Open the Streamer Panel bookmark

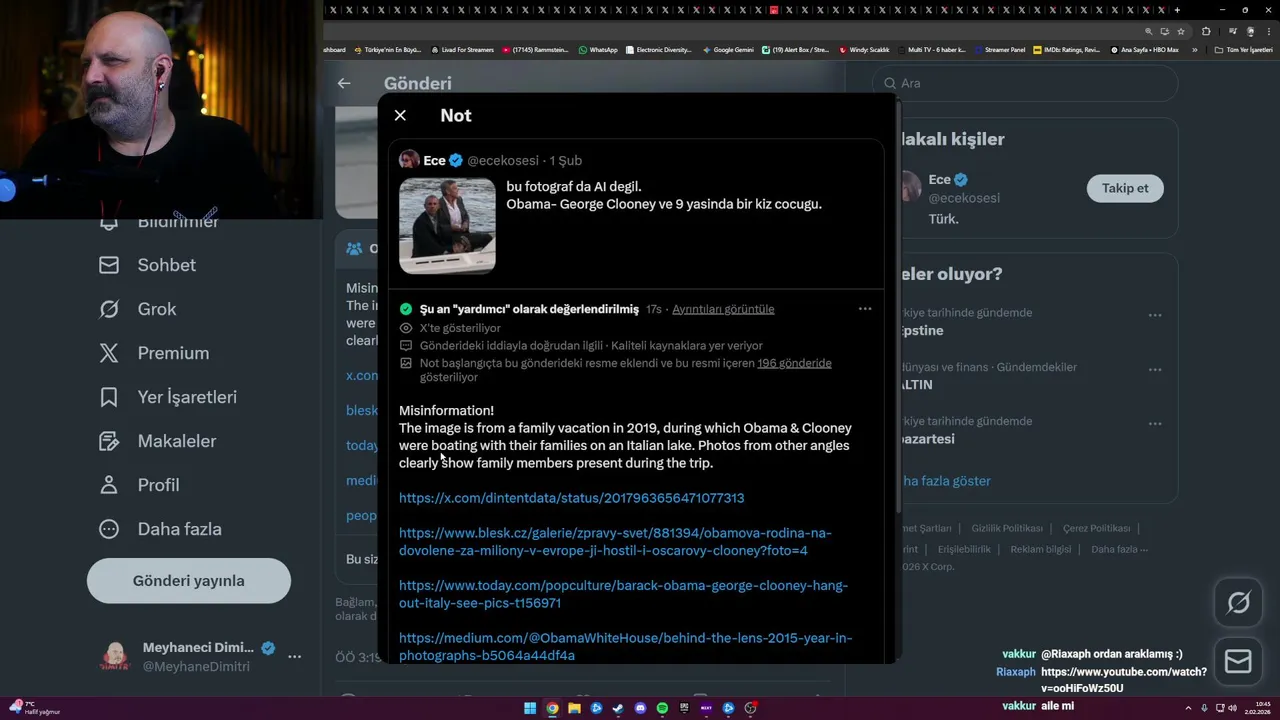[999, 49]
